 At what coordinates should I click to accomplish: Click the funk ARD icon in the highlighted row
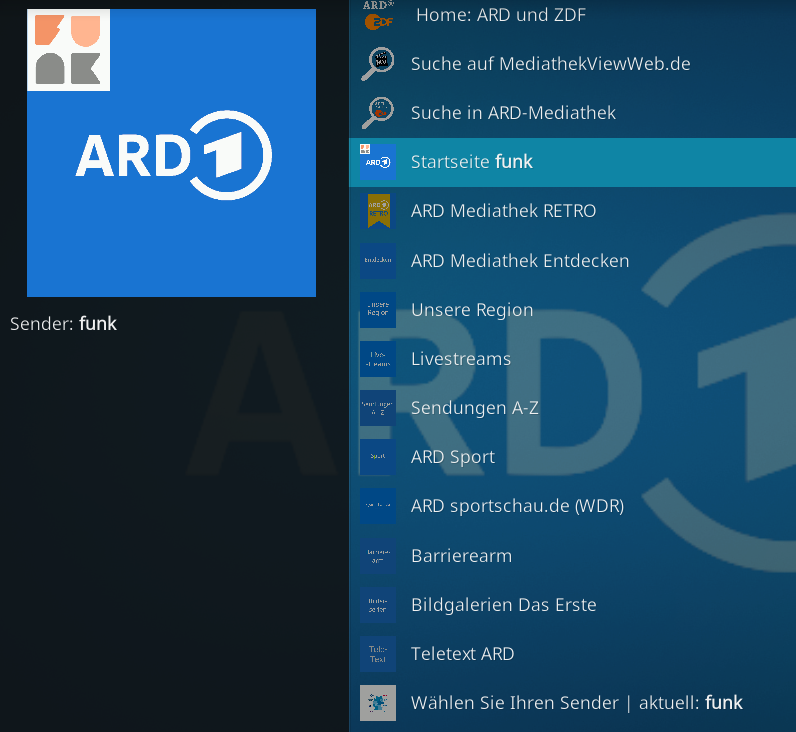pyautogui.click(x=378, y=162)
